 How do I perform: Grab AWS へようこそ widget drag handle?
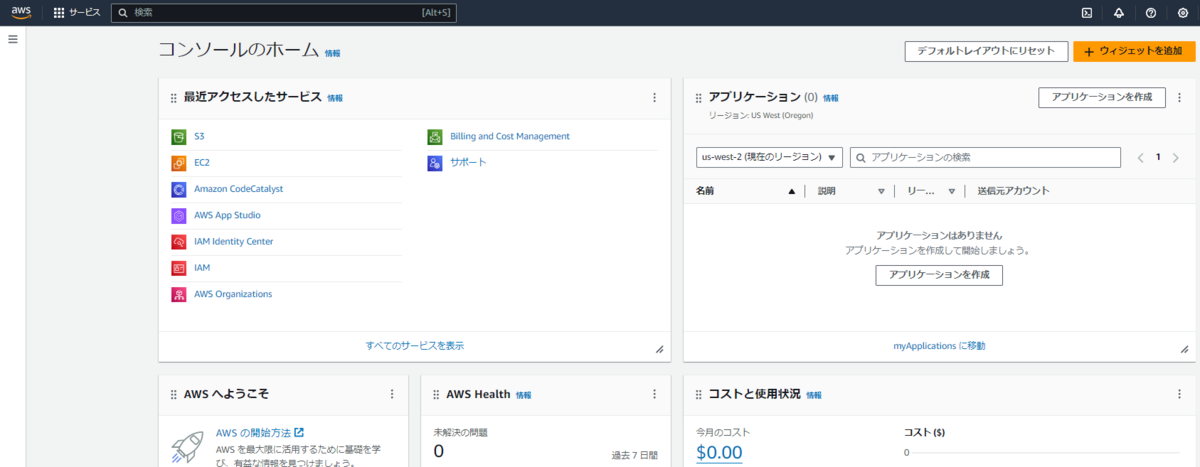pos(174,395)
